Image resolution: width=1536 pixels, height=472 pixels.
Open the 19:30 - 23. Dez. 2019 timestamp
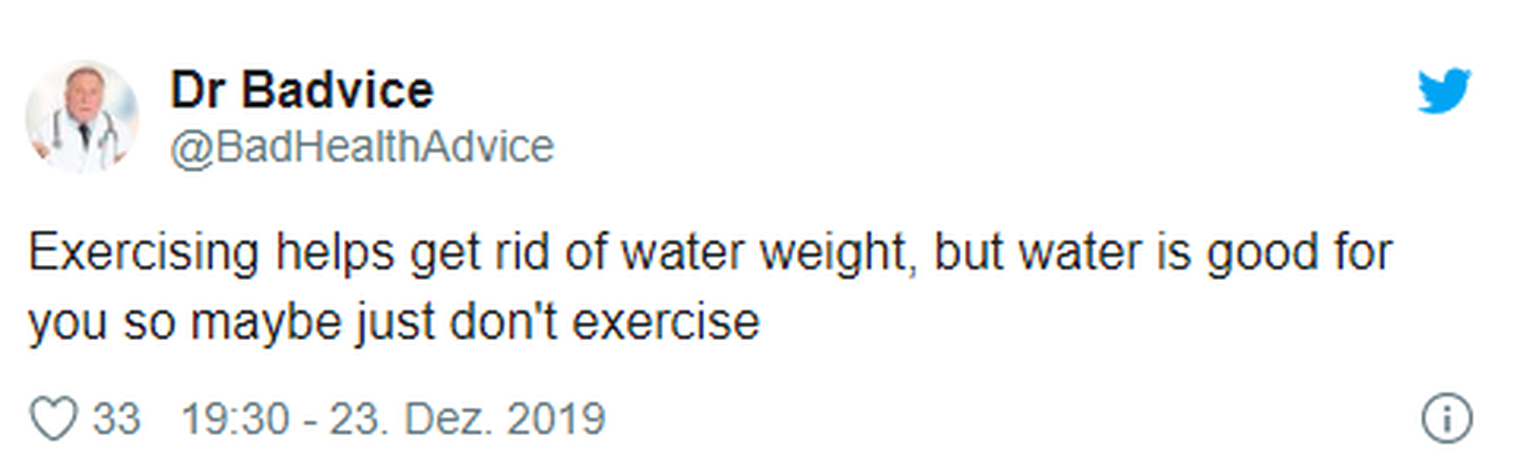pos(393,419)
